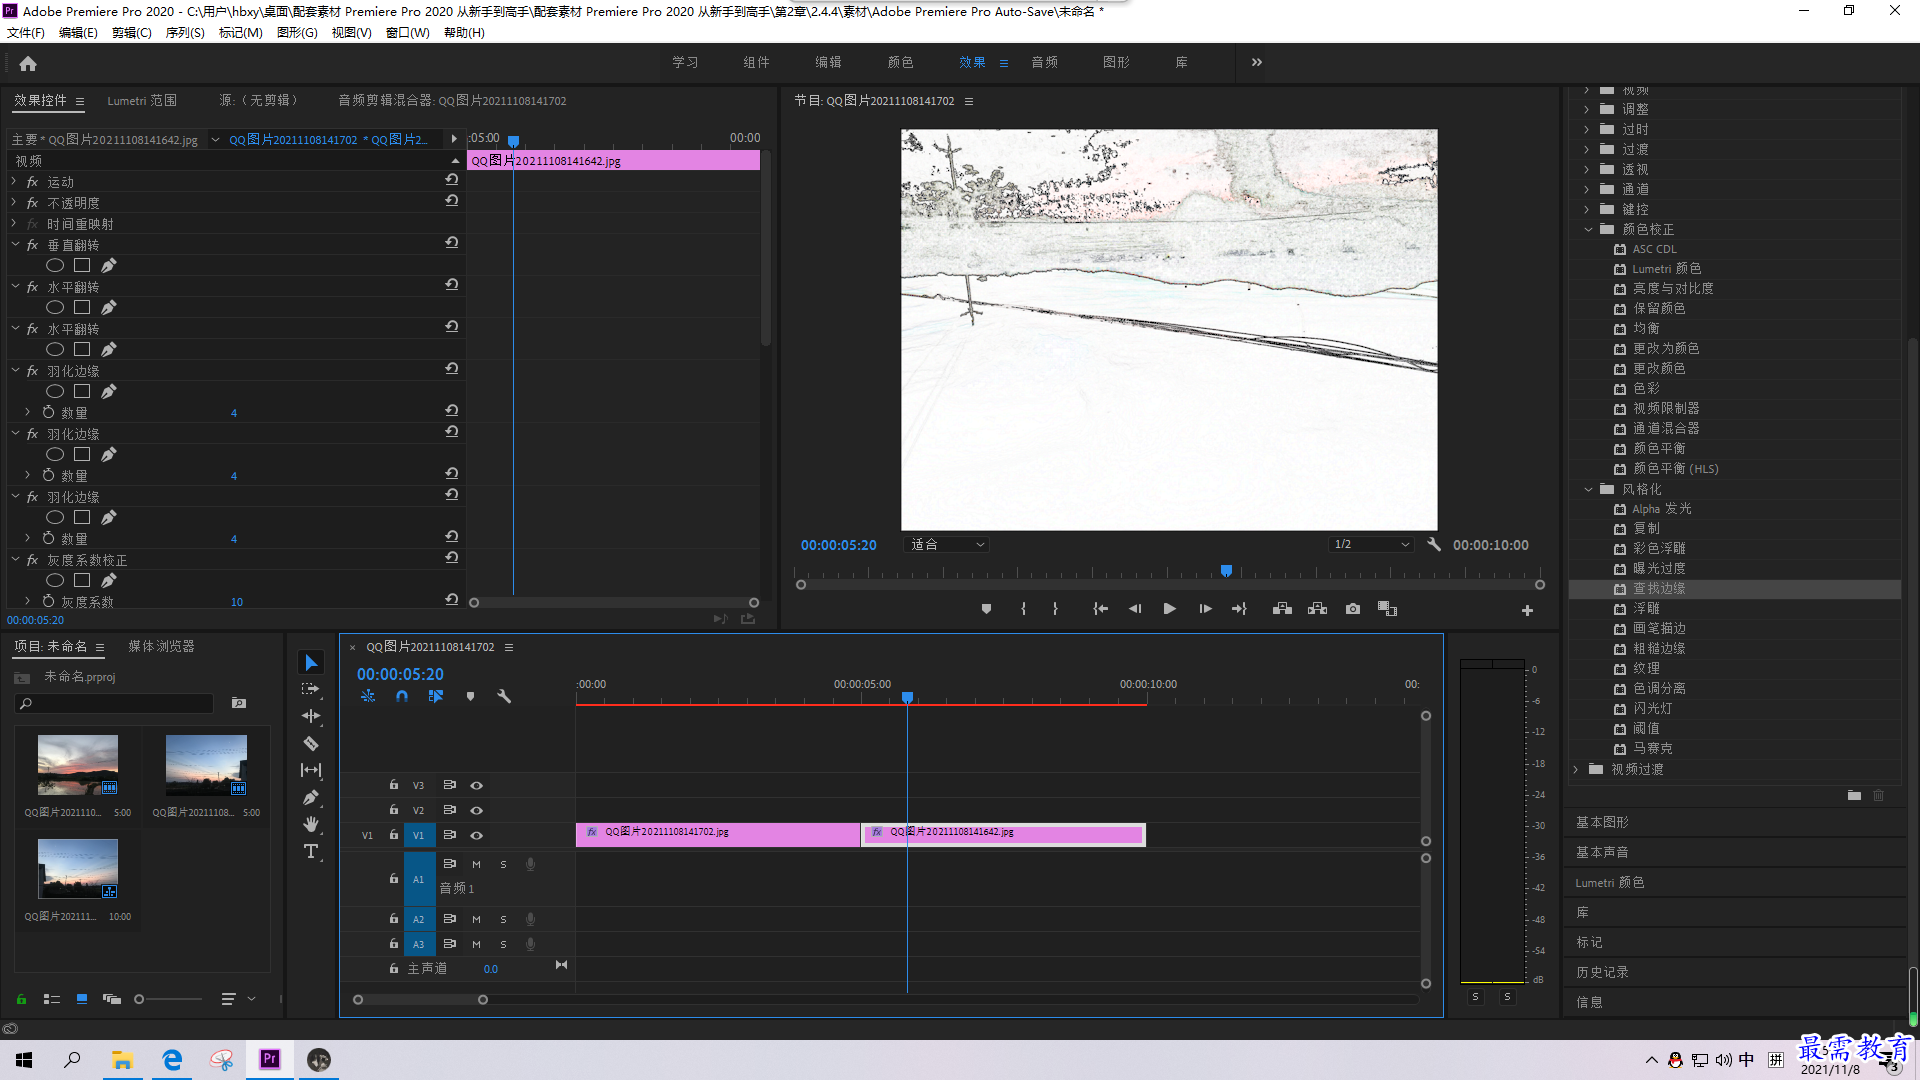Select the 查找边缘 effect
Screen dimensions: 1920x1080
point(1659,589)
